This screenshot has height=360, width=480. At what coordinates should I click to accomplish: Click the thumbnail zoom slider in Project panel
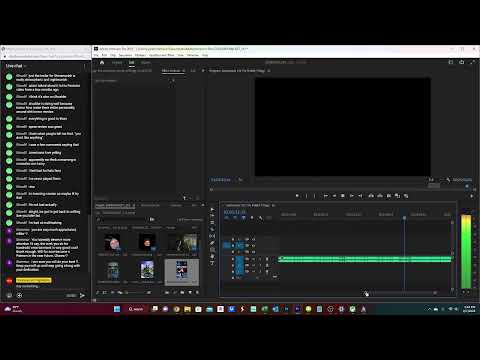137,292
